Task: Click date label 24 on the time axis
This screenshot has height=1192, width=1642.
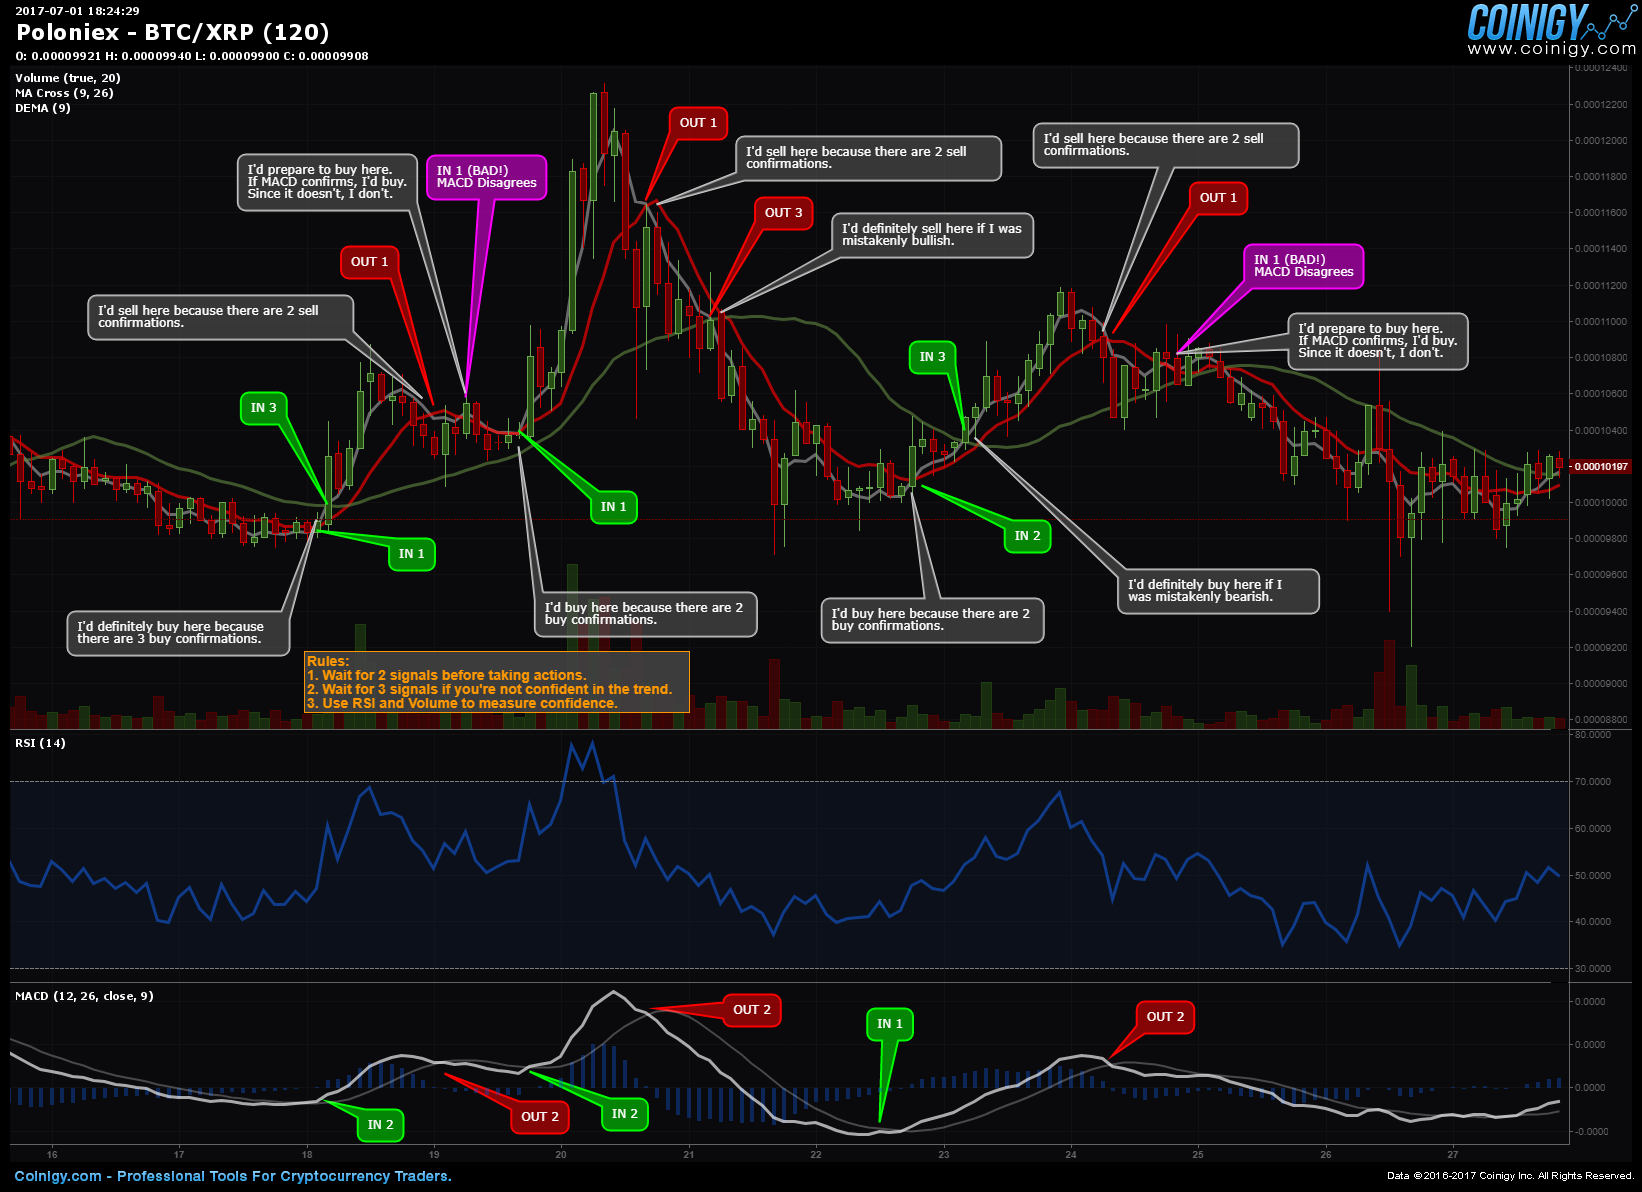Action: (1071, 1155)
